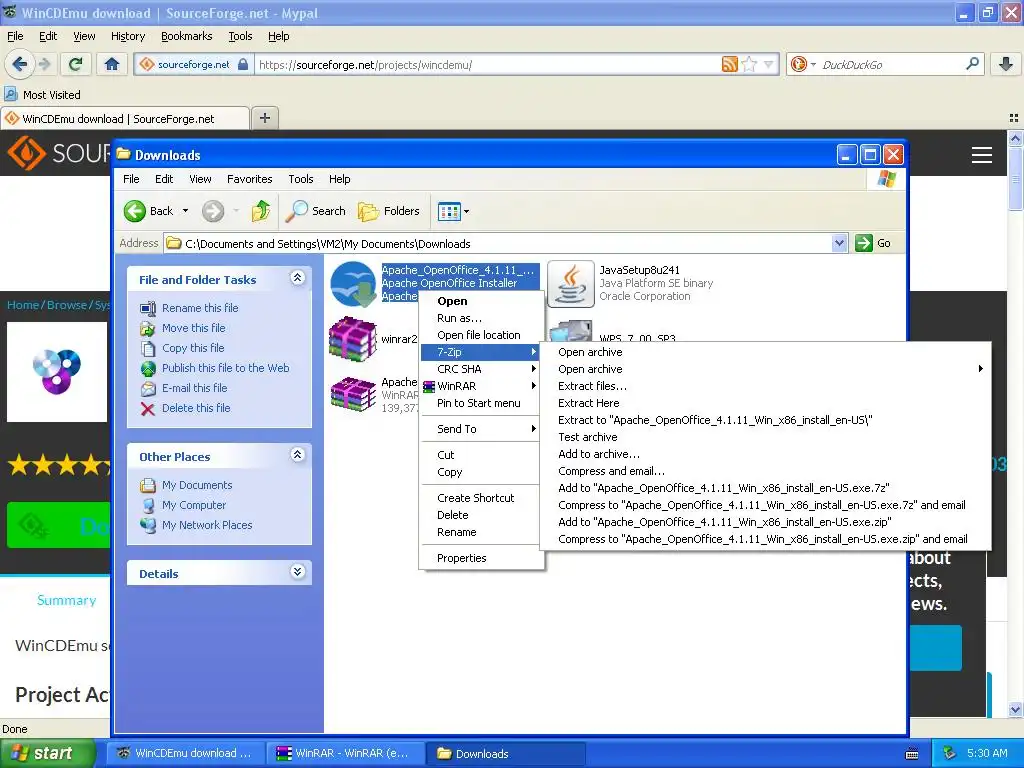Open the Tools menu in Downloads window
This screenshot has width=1024, height=768.
[300, 179]
